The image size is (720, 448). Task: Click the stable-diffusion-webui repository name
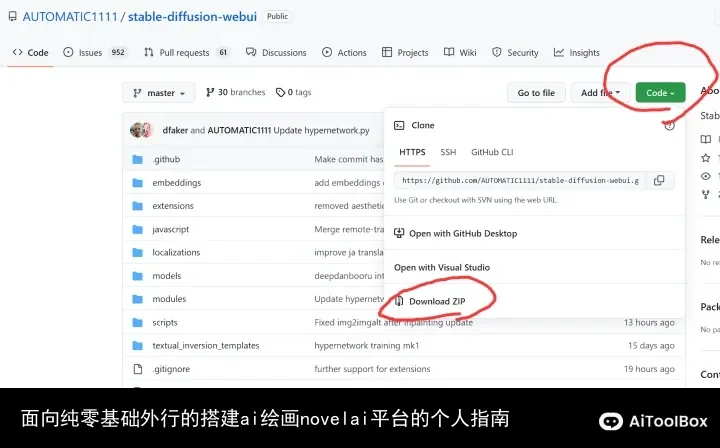(x=192, y=17)
